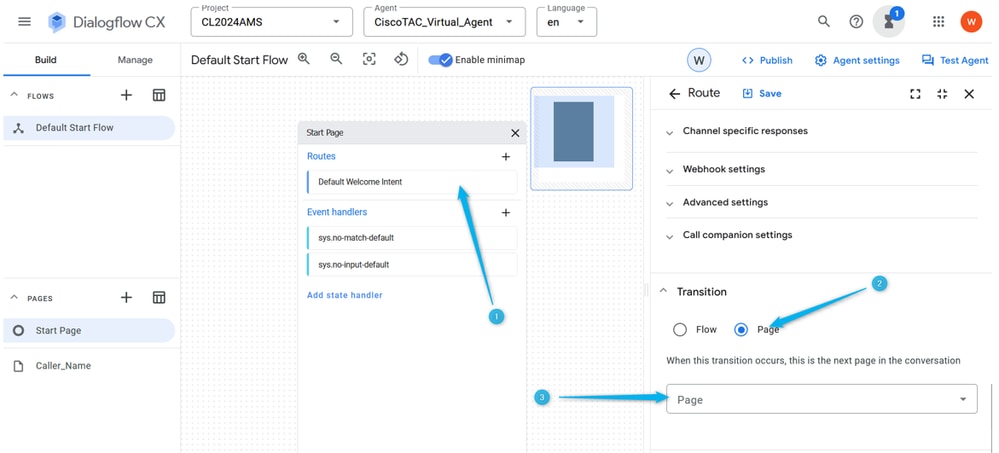The image size is (999, 453).
Task: Open Agent settings
Action: tap(857, 61)
